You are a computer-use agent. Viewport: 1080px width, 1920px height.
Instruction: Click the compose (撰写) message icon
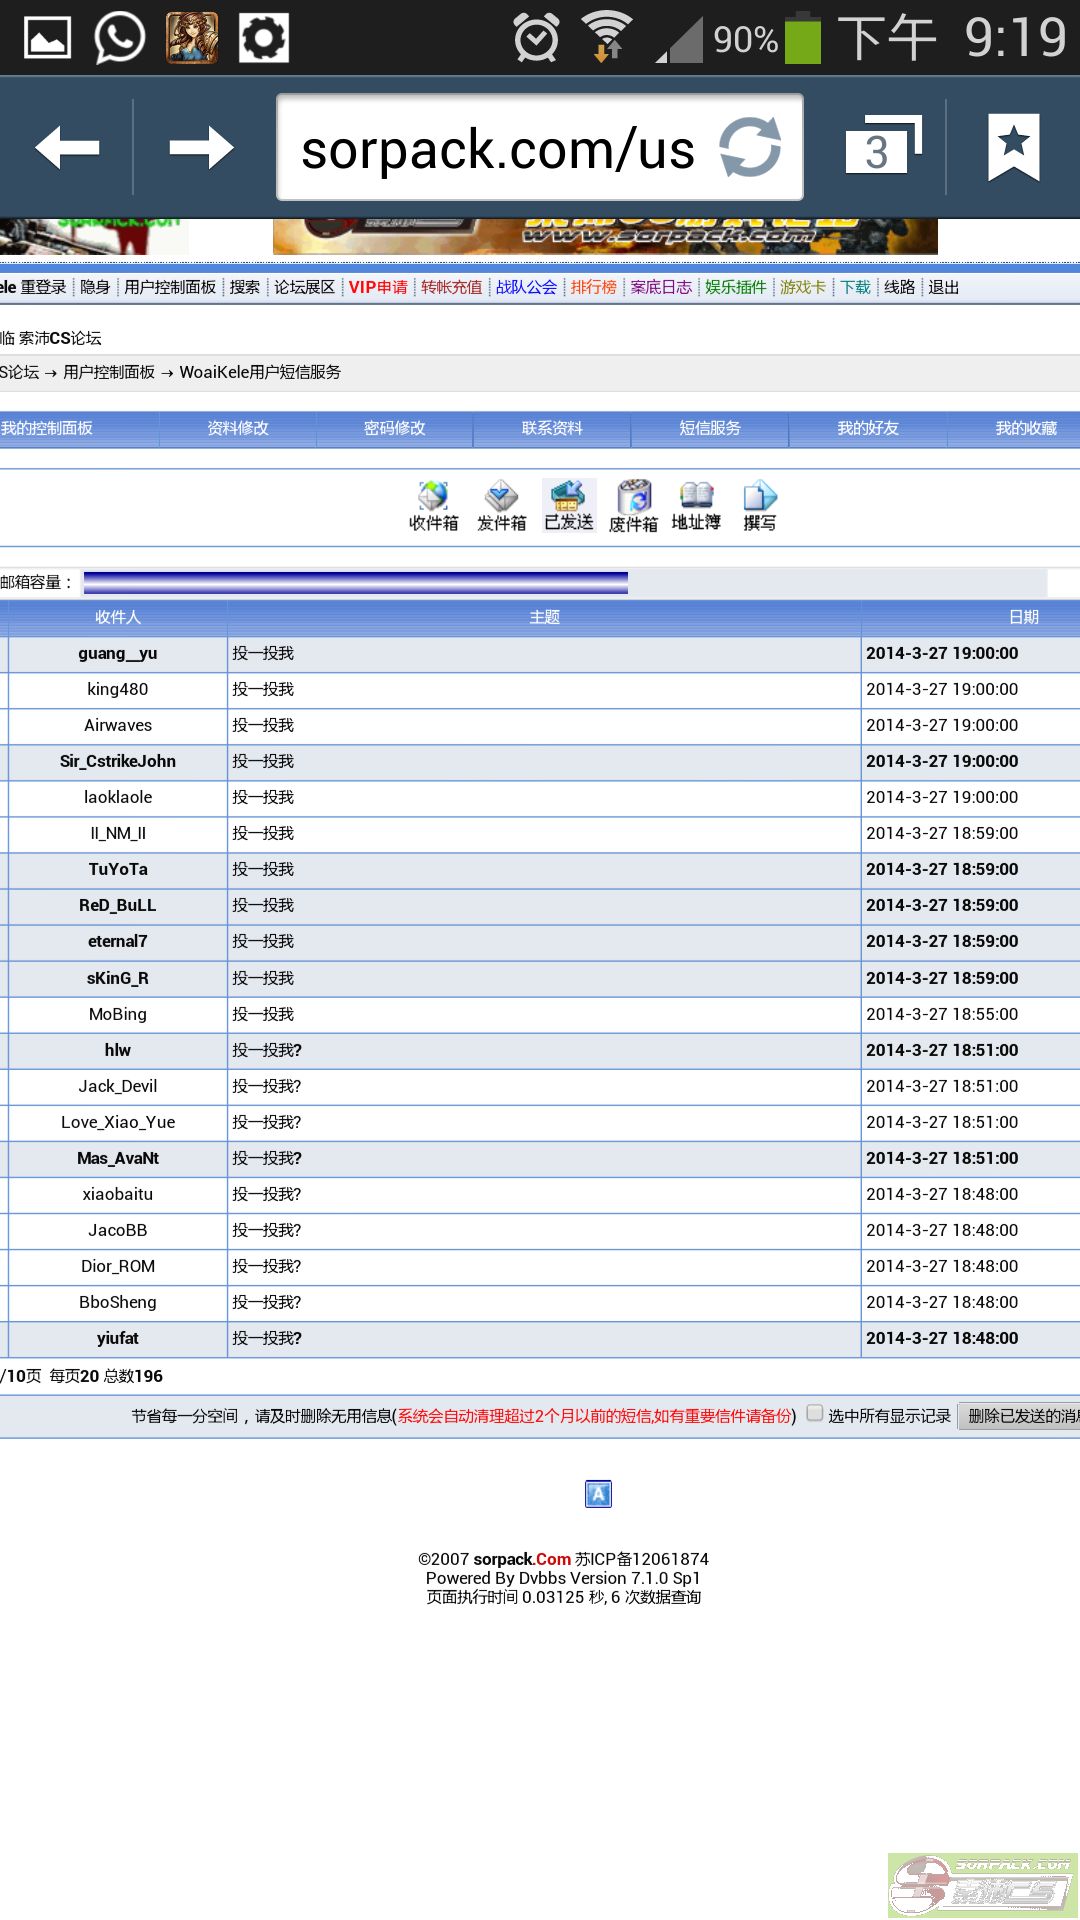759,506
